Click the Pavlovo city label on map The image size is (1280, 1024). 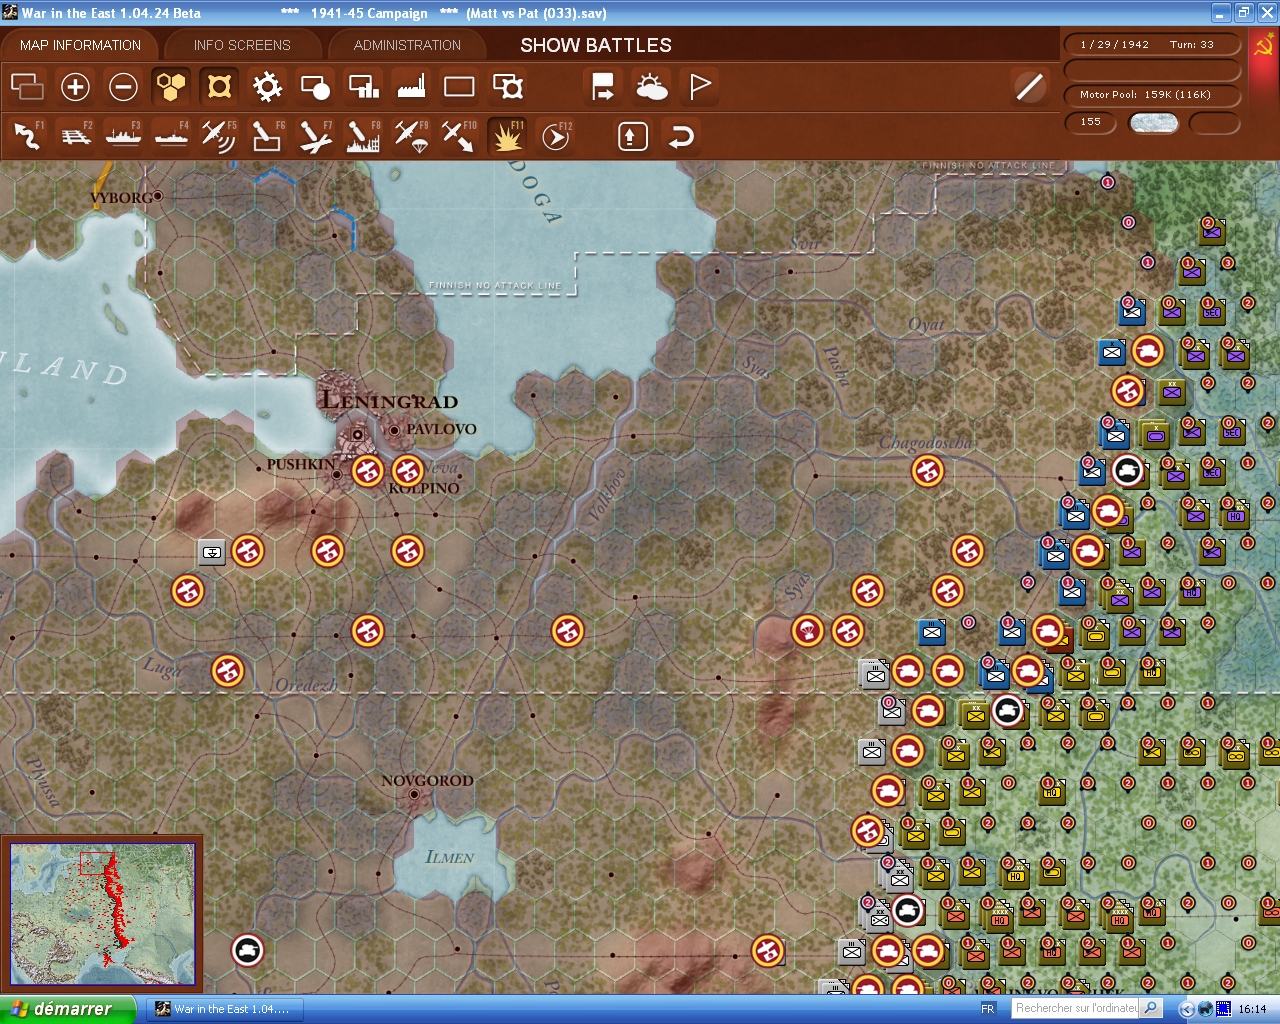441,429
